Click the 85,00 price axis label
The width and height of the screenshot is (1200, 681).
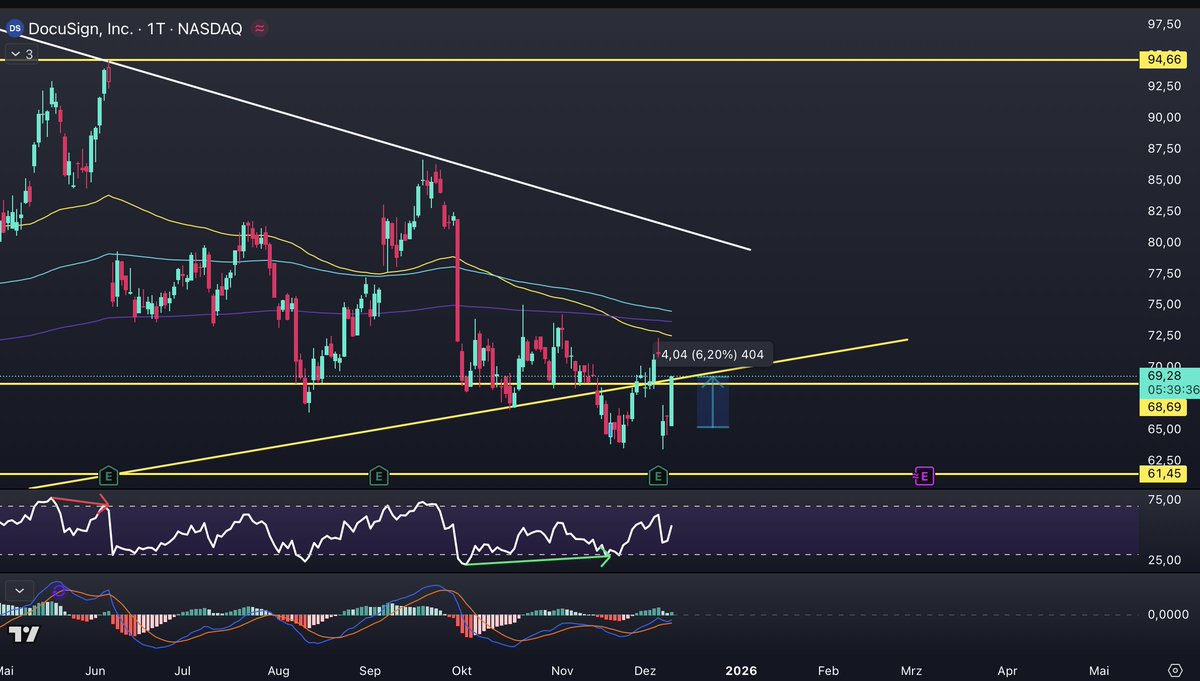[1165, 180]
